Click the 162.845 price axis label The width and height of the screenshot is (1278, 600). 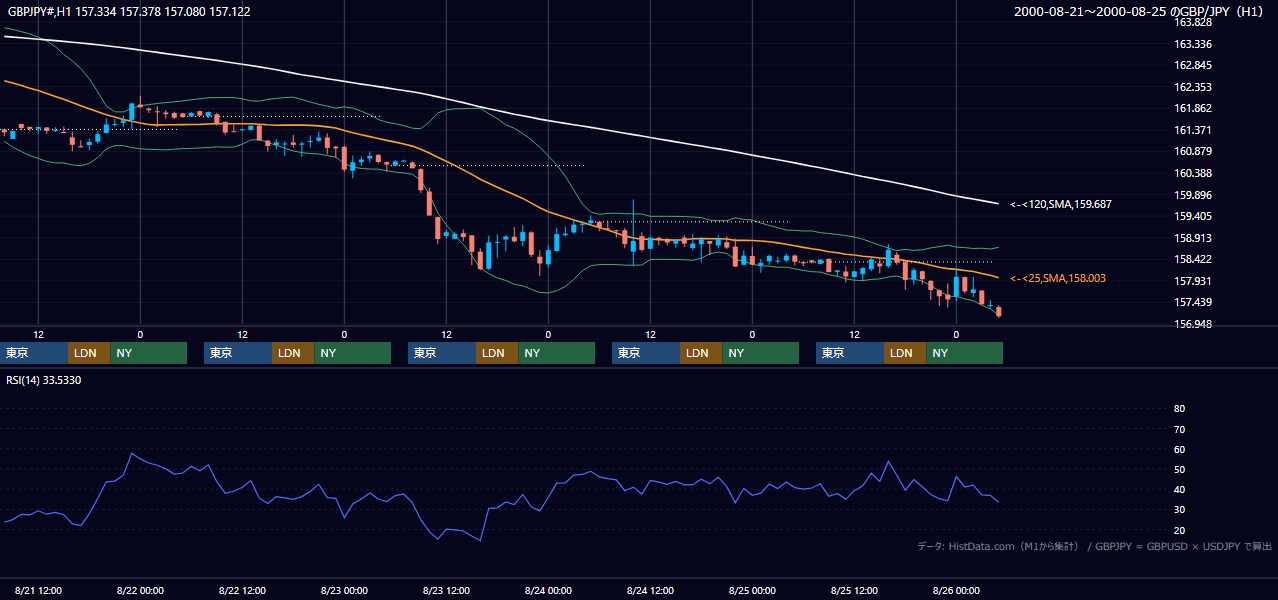tap(1193, 66)
